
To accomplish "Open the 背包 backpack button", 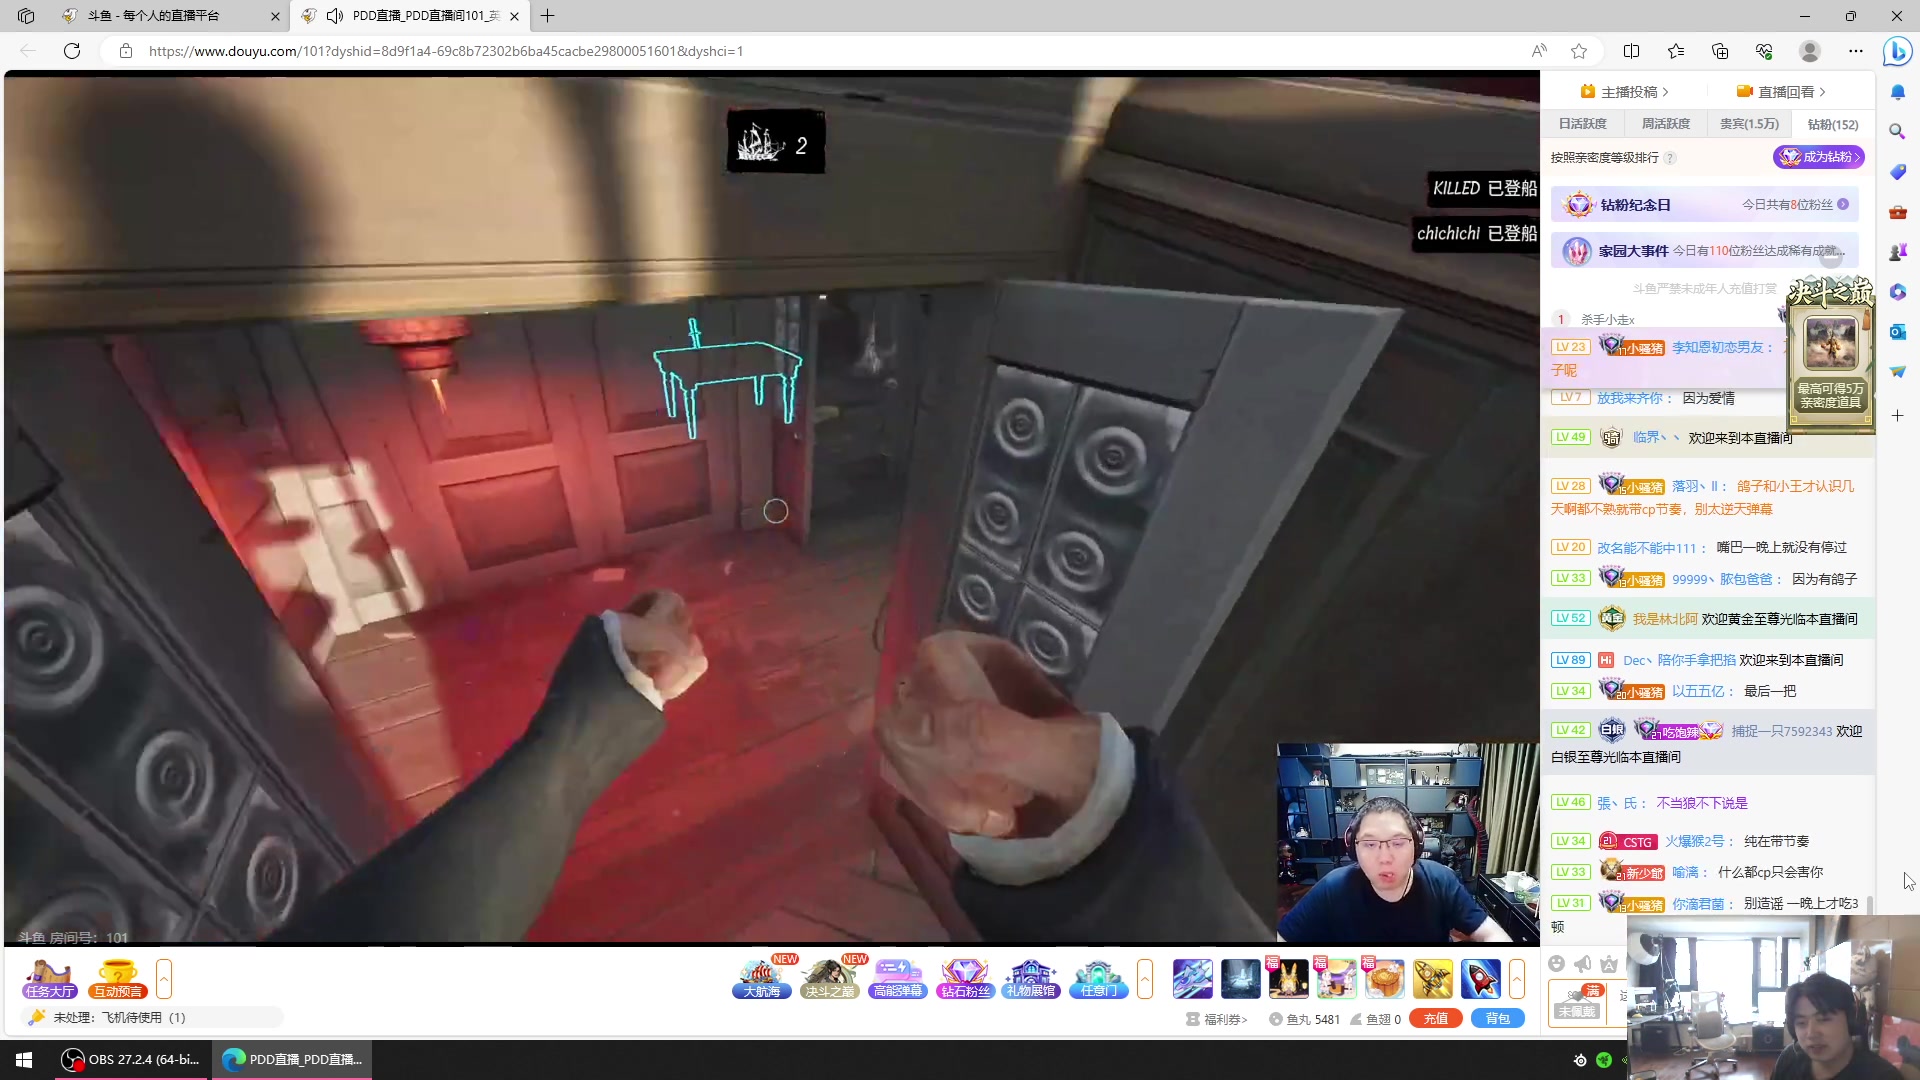I will (x=1497, y=1018).
